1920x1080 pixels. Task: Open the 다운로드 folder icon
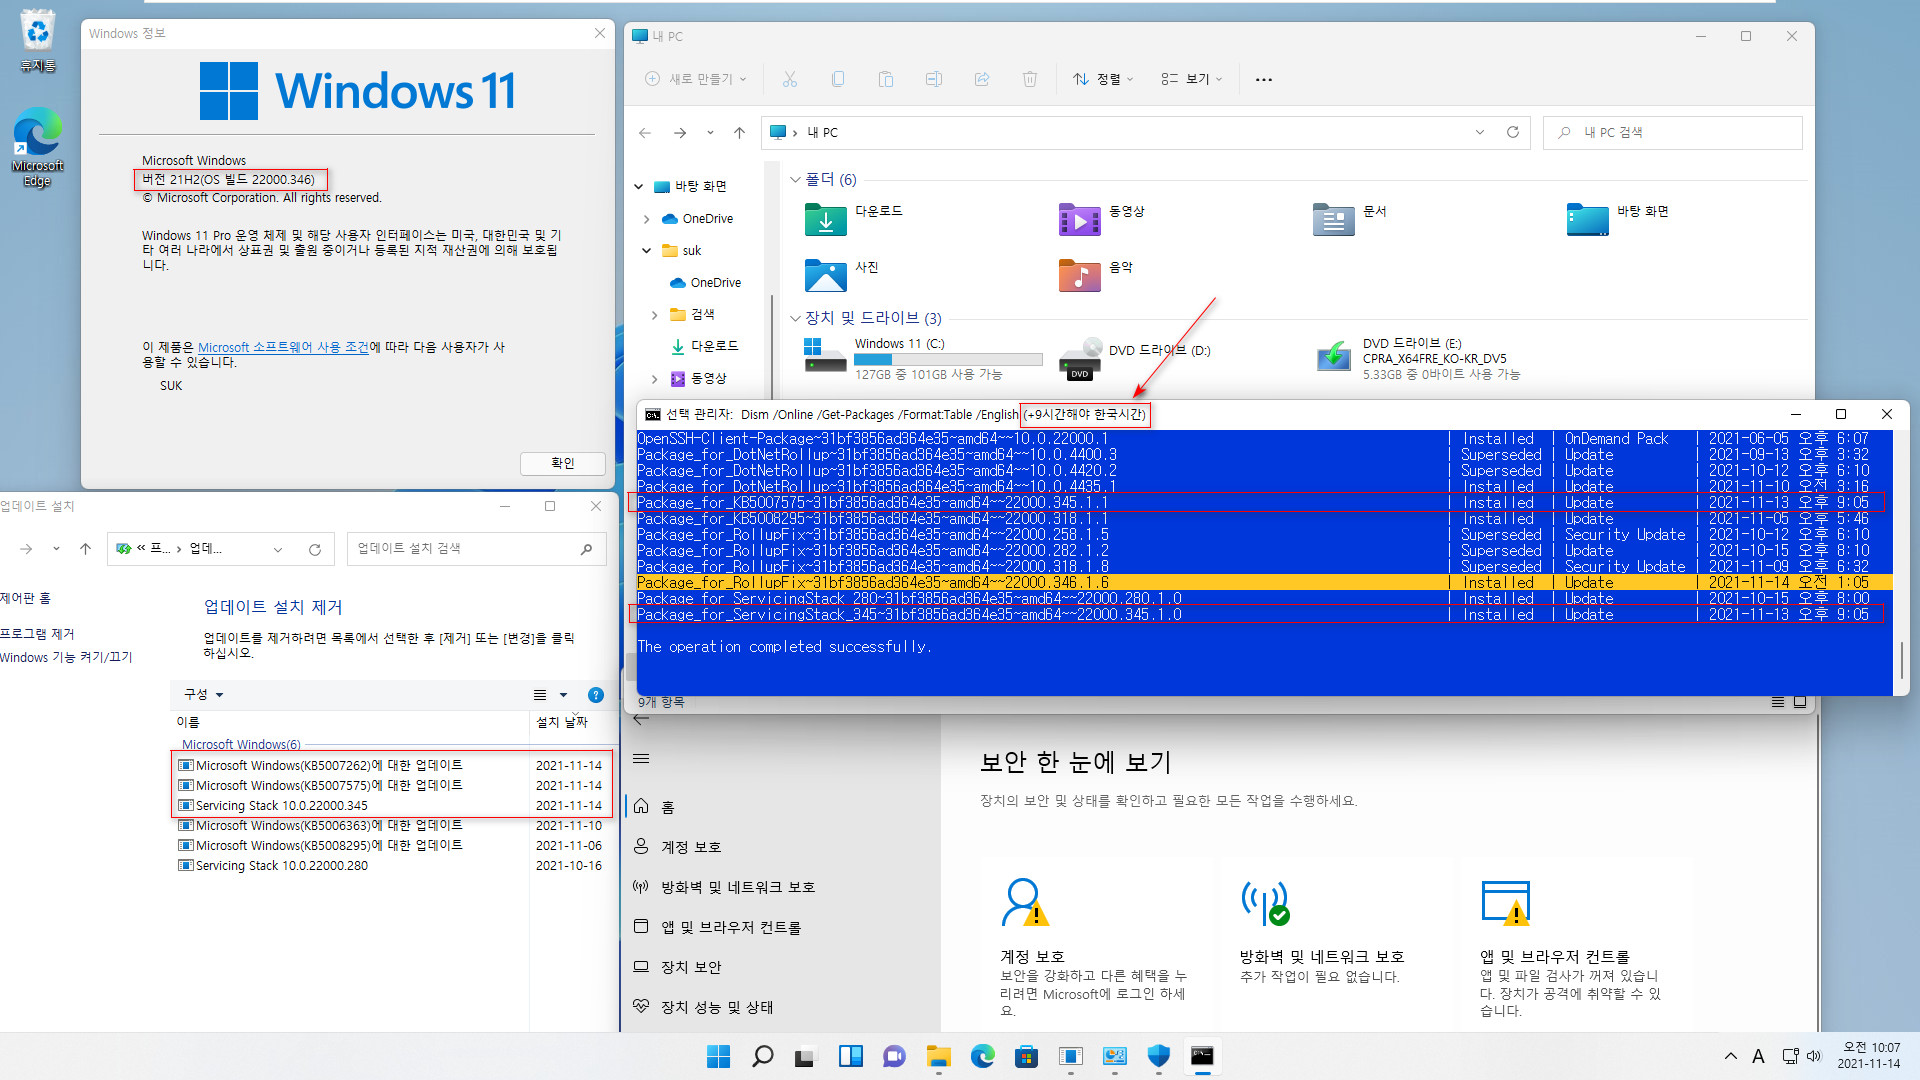[x=826, y=219]
